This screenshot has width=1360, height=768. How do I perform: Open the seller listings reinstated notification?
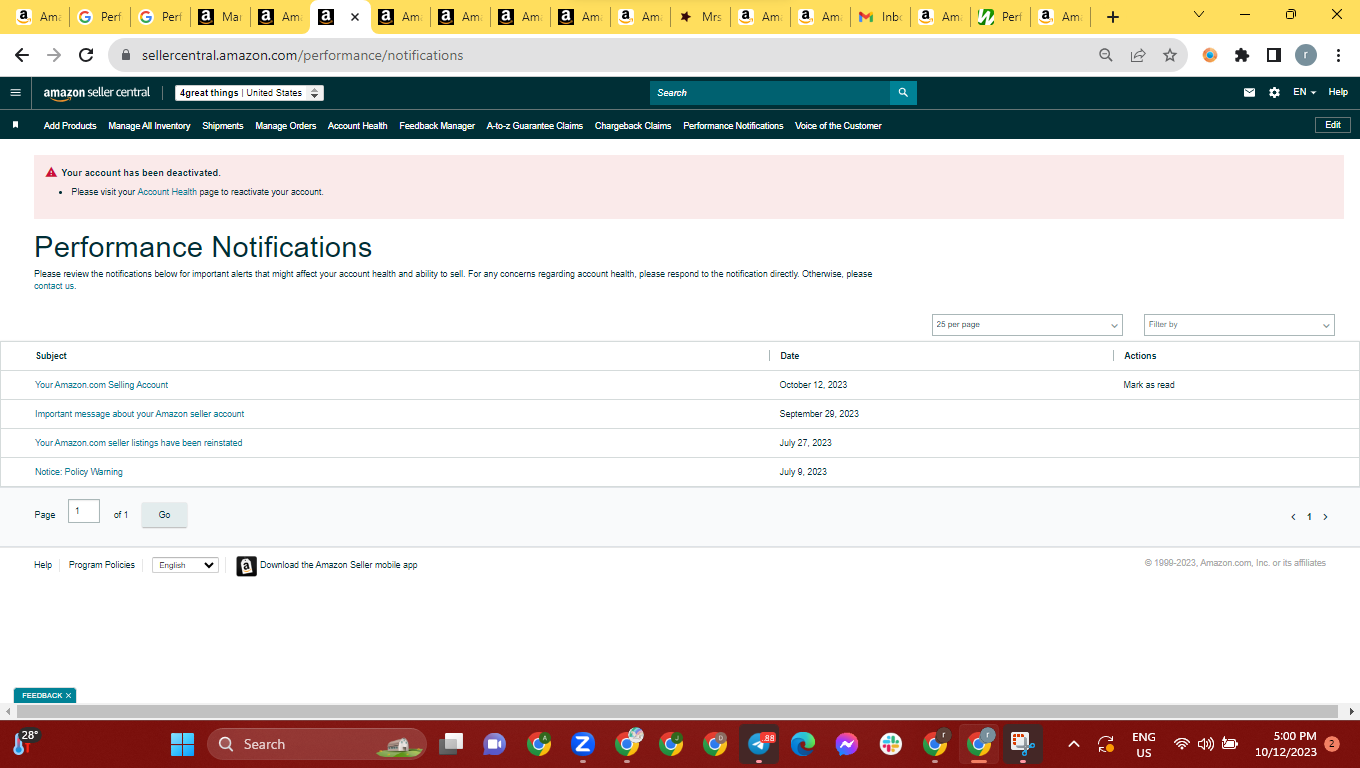[138, 443]
